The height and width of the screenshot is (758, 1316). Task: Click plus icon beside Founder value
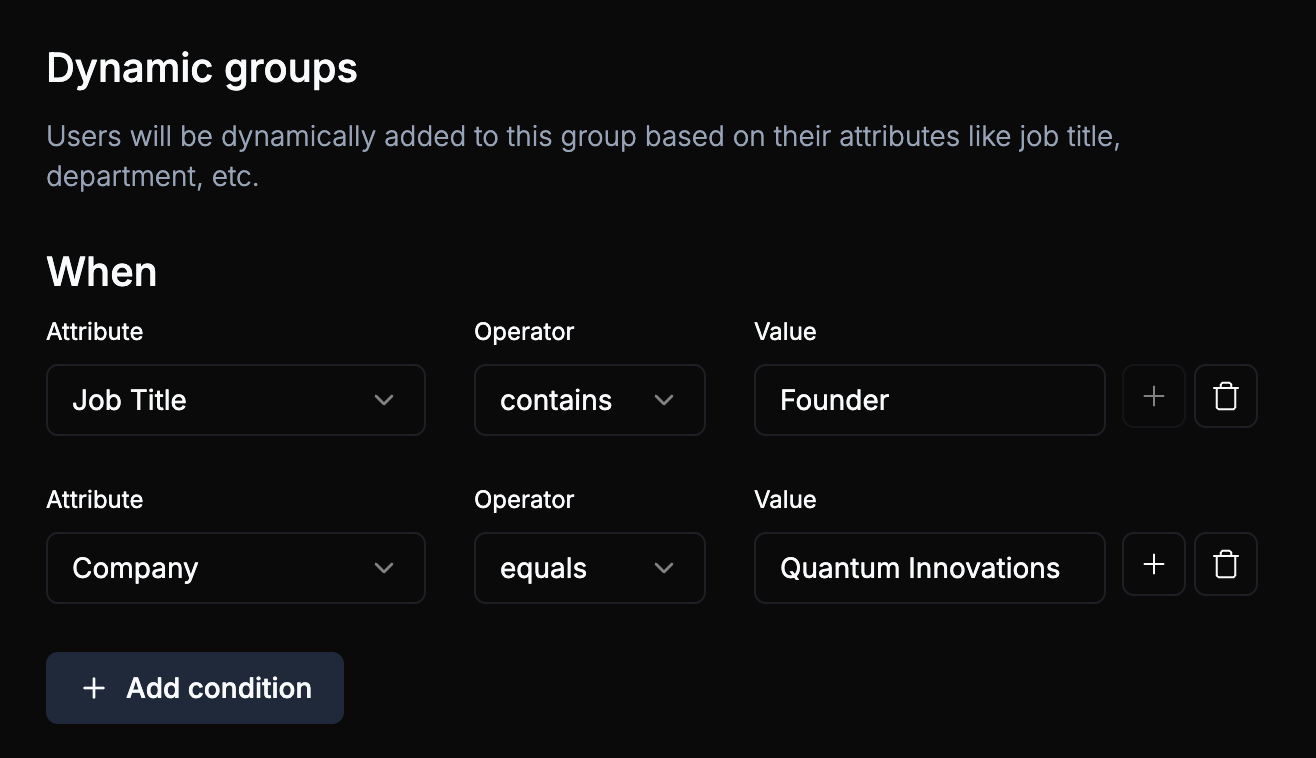1154,397
